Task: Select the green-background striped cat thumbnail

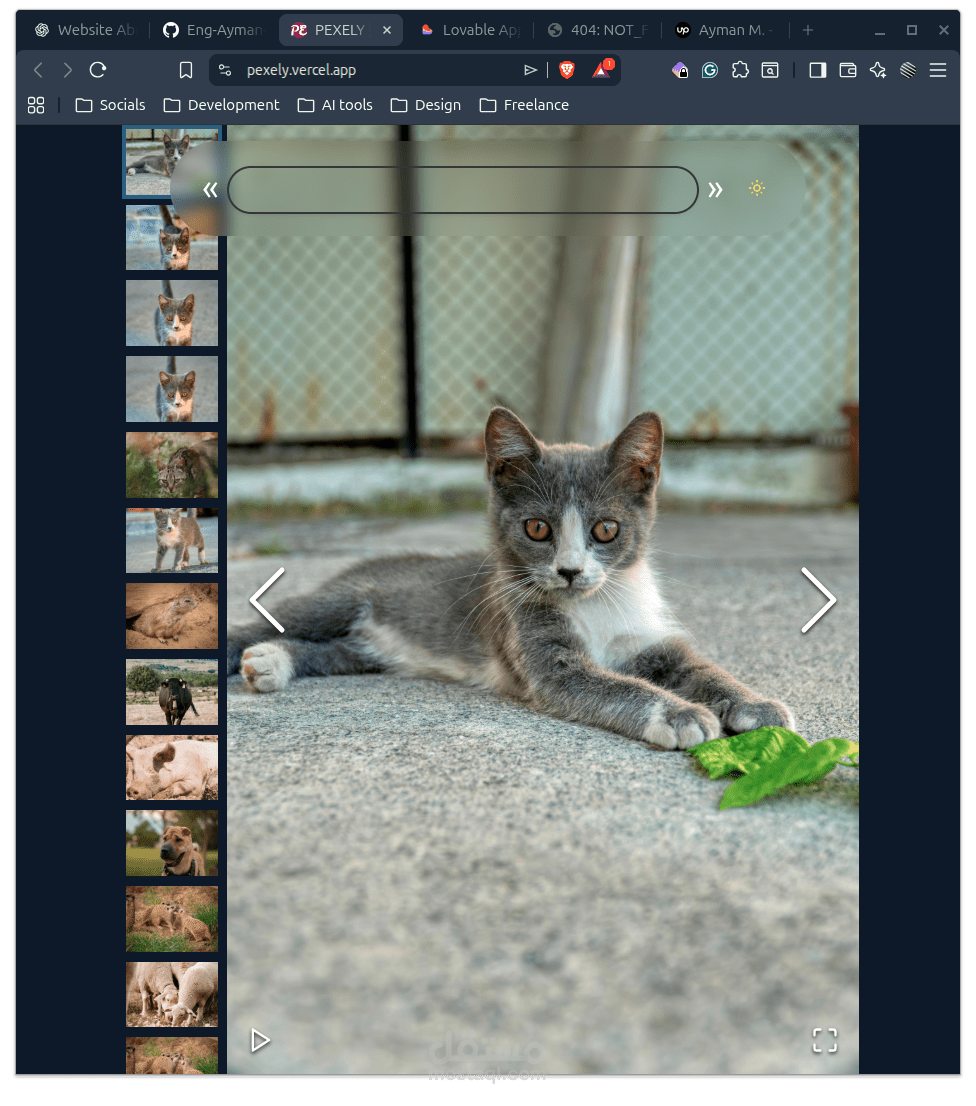Action: tap(172, 465)
